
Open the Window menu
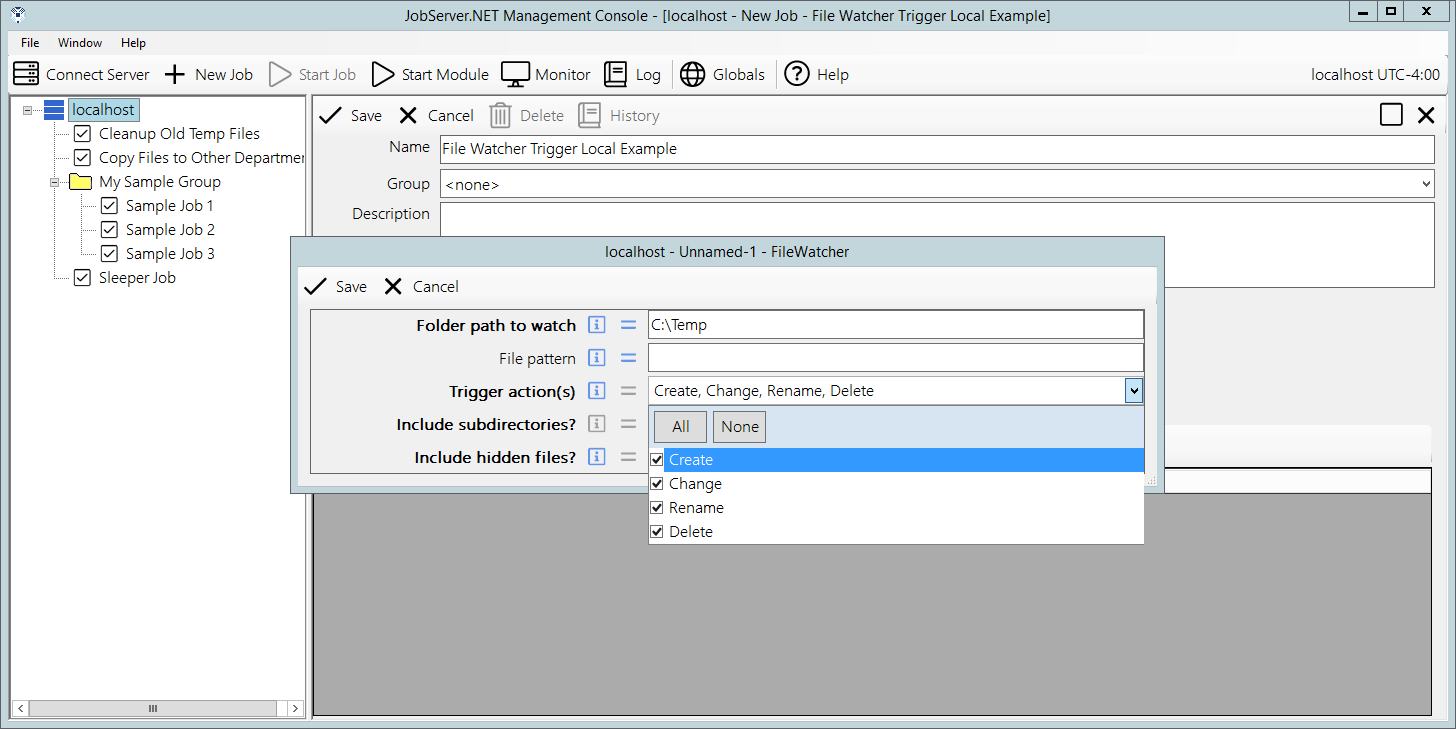click(80, 43)
